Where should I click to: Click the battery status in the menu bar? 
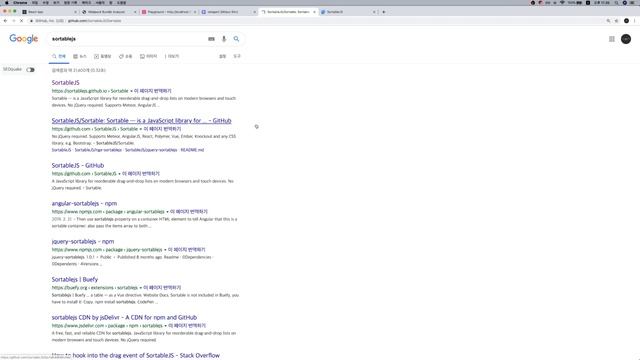pos(575,2)
